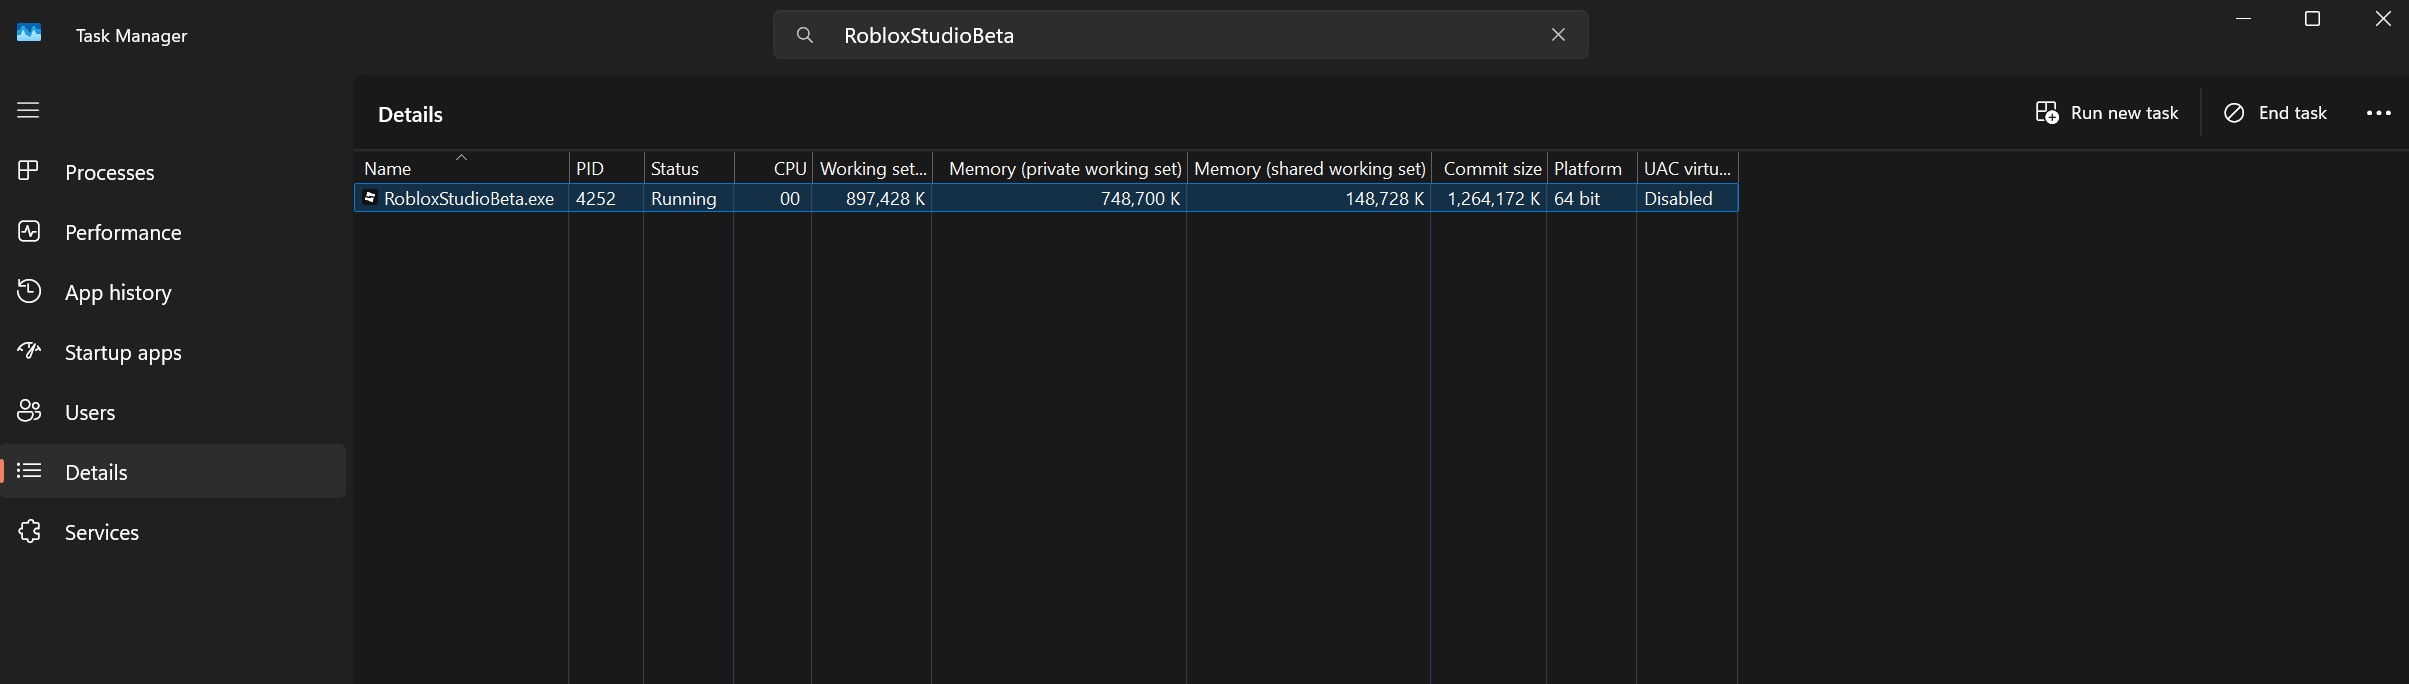Open the Services gear icon
This screenshot has width=2409, height=684.
point(29,531)
